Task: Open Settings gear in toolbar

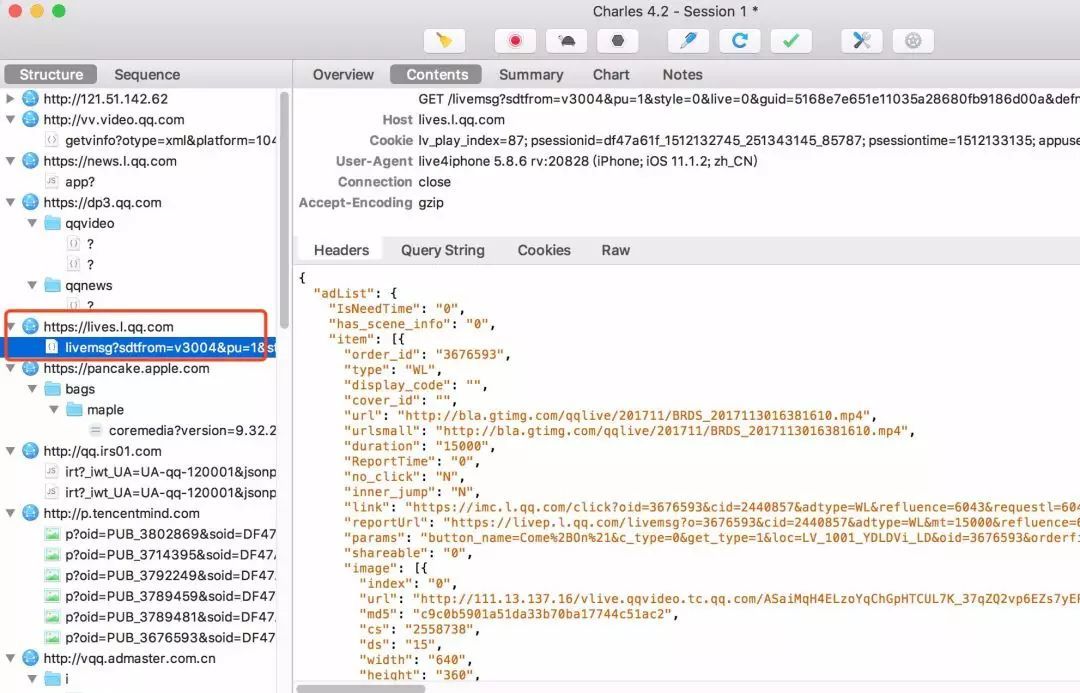Action: (912, 41)
